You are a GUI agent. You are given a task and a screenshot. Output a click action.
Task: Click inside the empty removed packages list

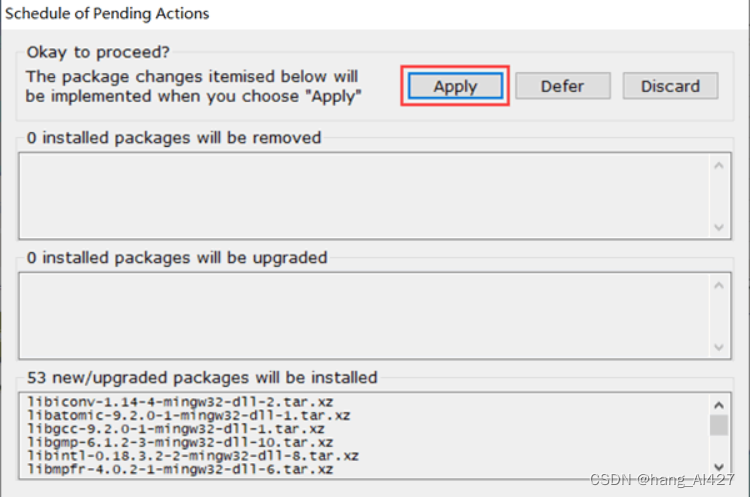coord(360,197)
